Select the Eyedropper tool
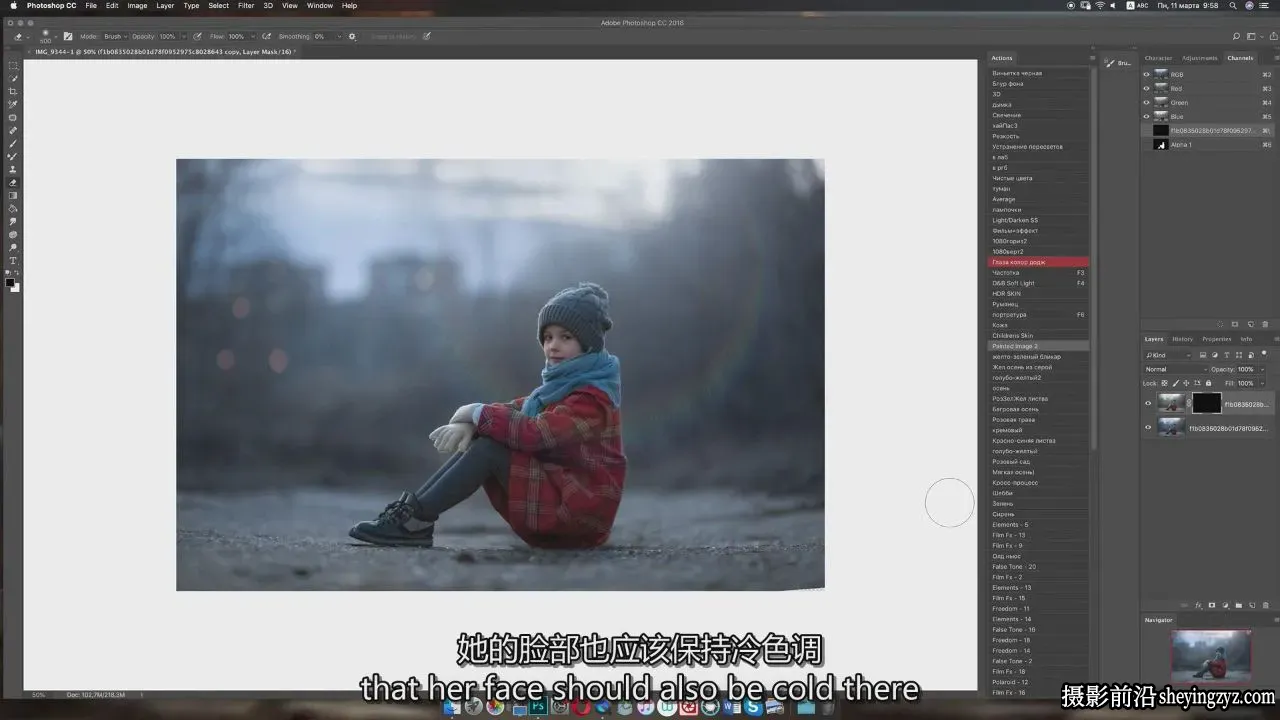 [13, 104]
